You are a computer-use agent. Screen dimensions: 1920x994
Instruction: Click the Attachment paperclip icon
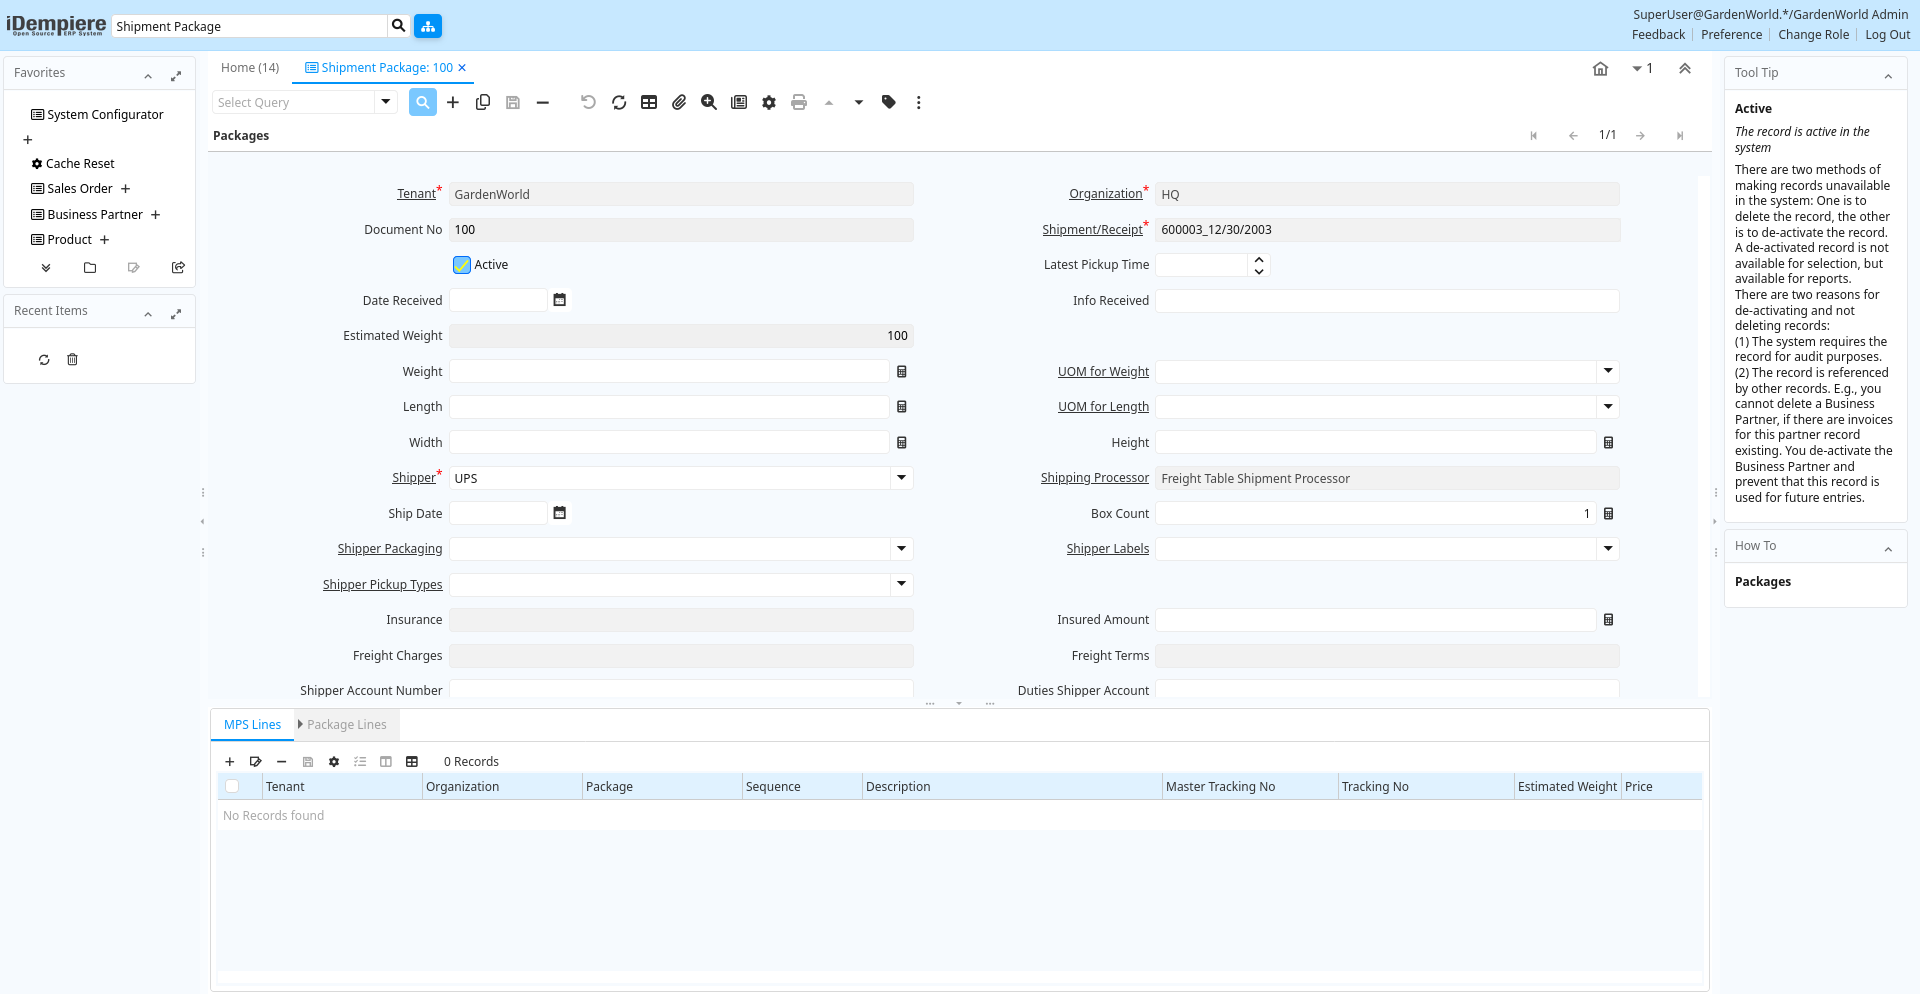click(679, 103)
